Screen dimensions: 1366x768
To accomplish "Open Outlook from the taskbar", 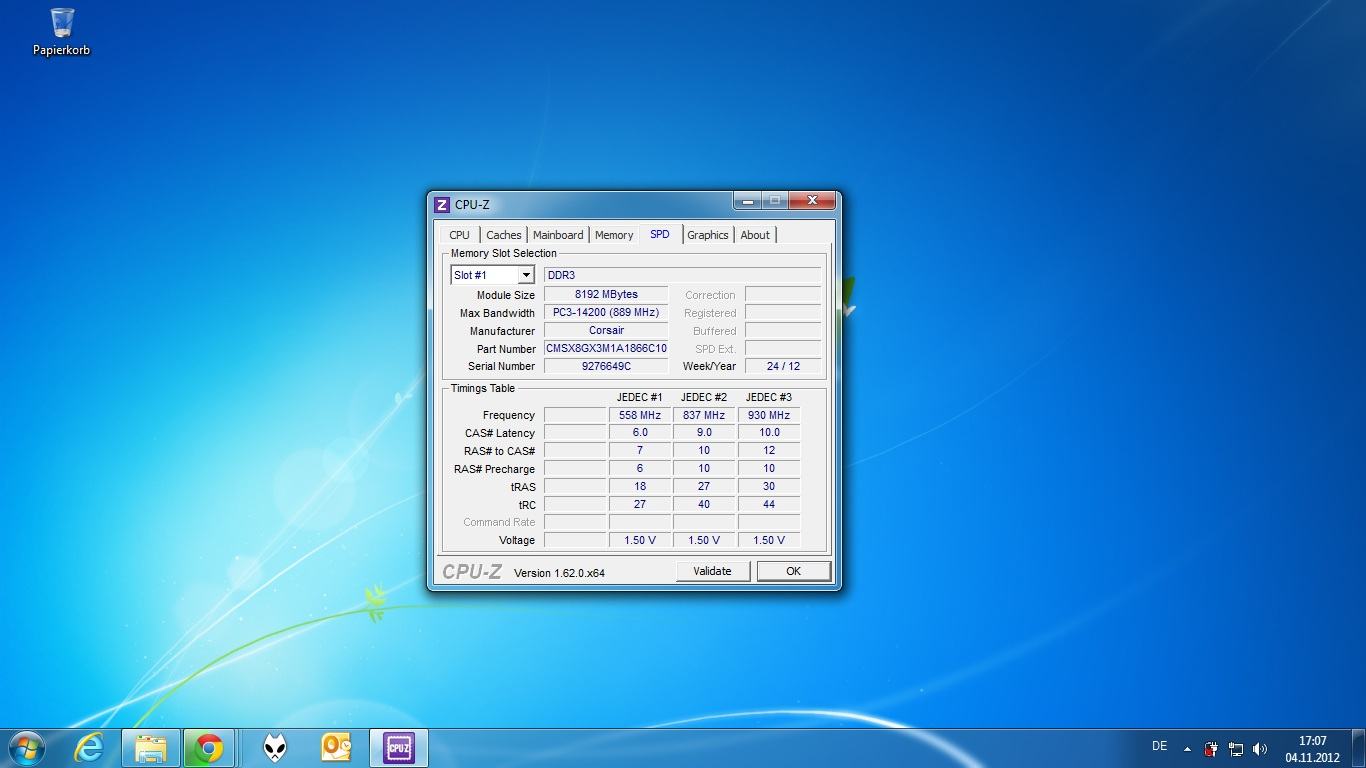I will click(x=336, y=747).
